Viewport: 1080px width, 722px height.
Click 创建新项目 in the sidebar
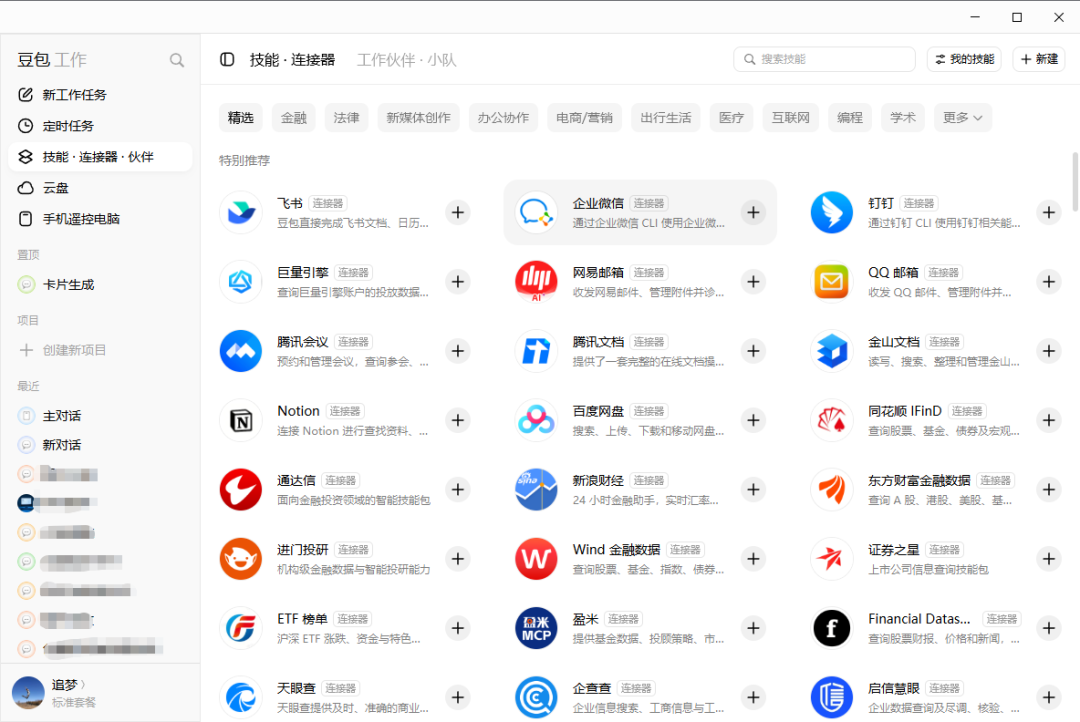click(x=100, y=350)
